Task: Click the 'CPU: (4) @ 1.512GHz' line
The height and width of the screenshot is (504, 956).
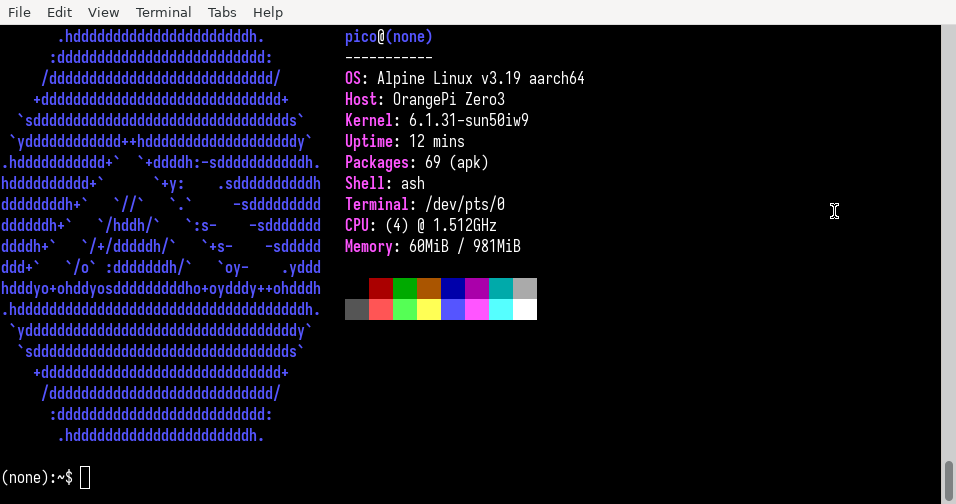Action: point(421,225)
